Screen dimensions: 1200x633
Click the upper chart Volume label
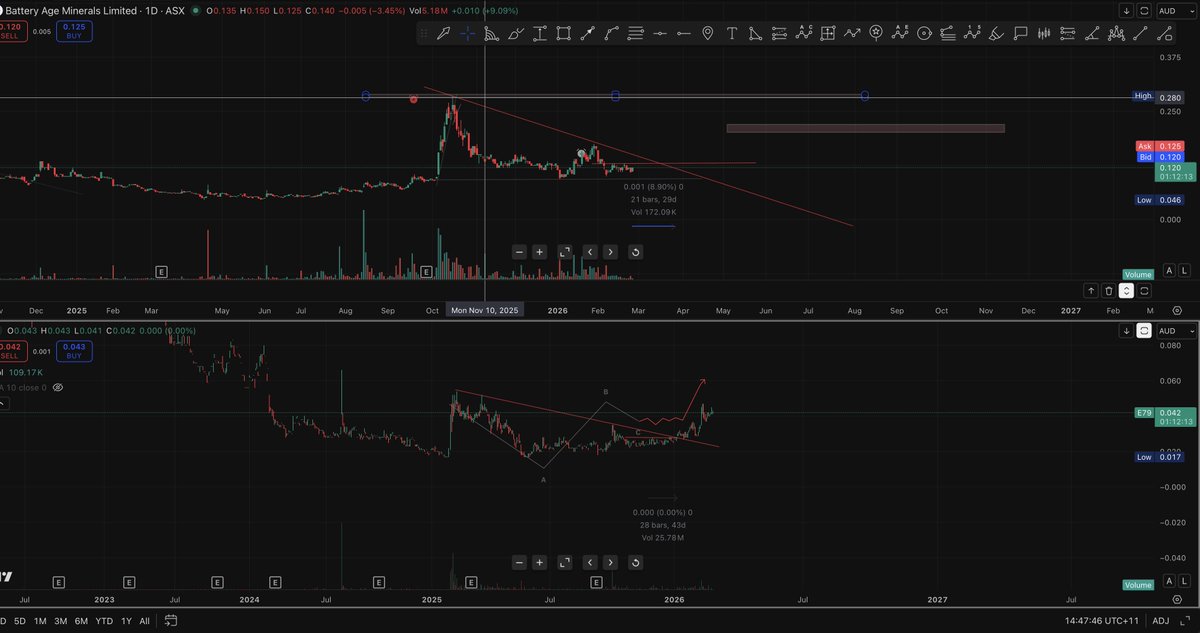pyautogui.click(x=1138, y=274)
